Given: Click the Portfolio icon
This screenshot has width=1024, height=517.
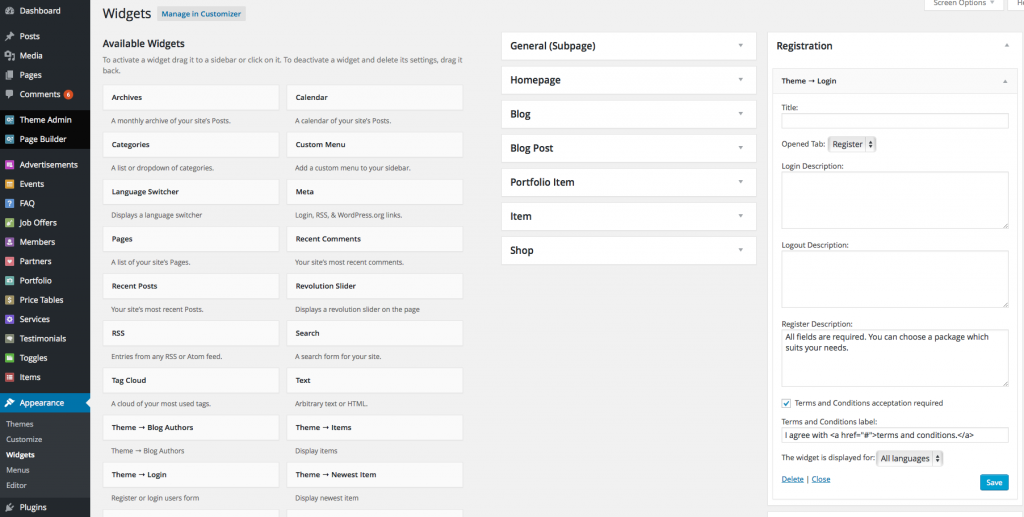Looking at the screenshot, I should 9,281.
